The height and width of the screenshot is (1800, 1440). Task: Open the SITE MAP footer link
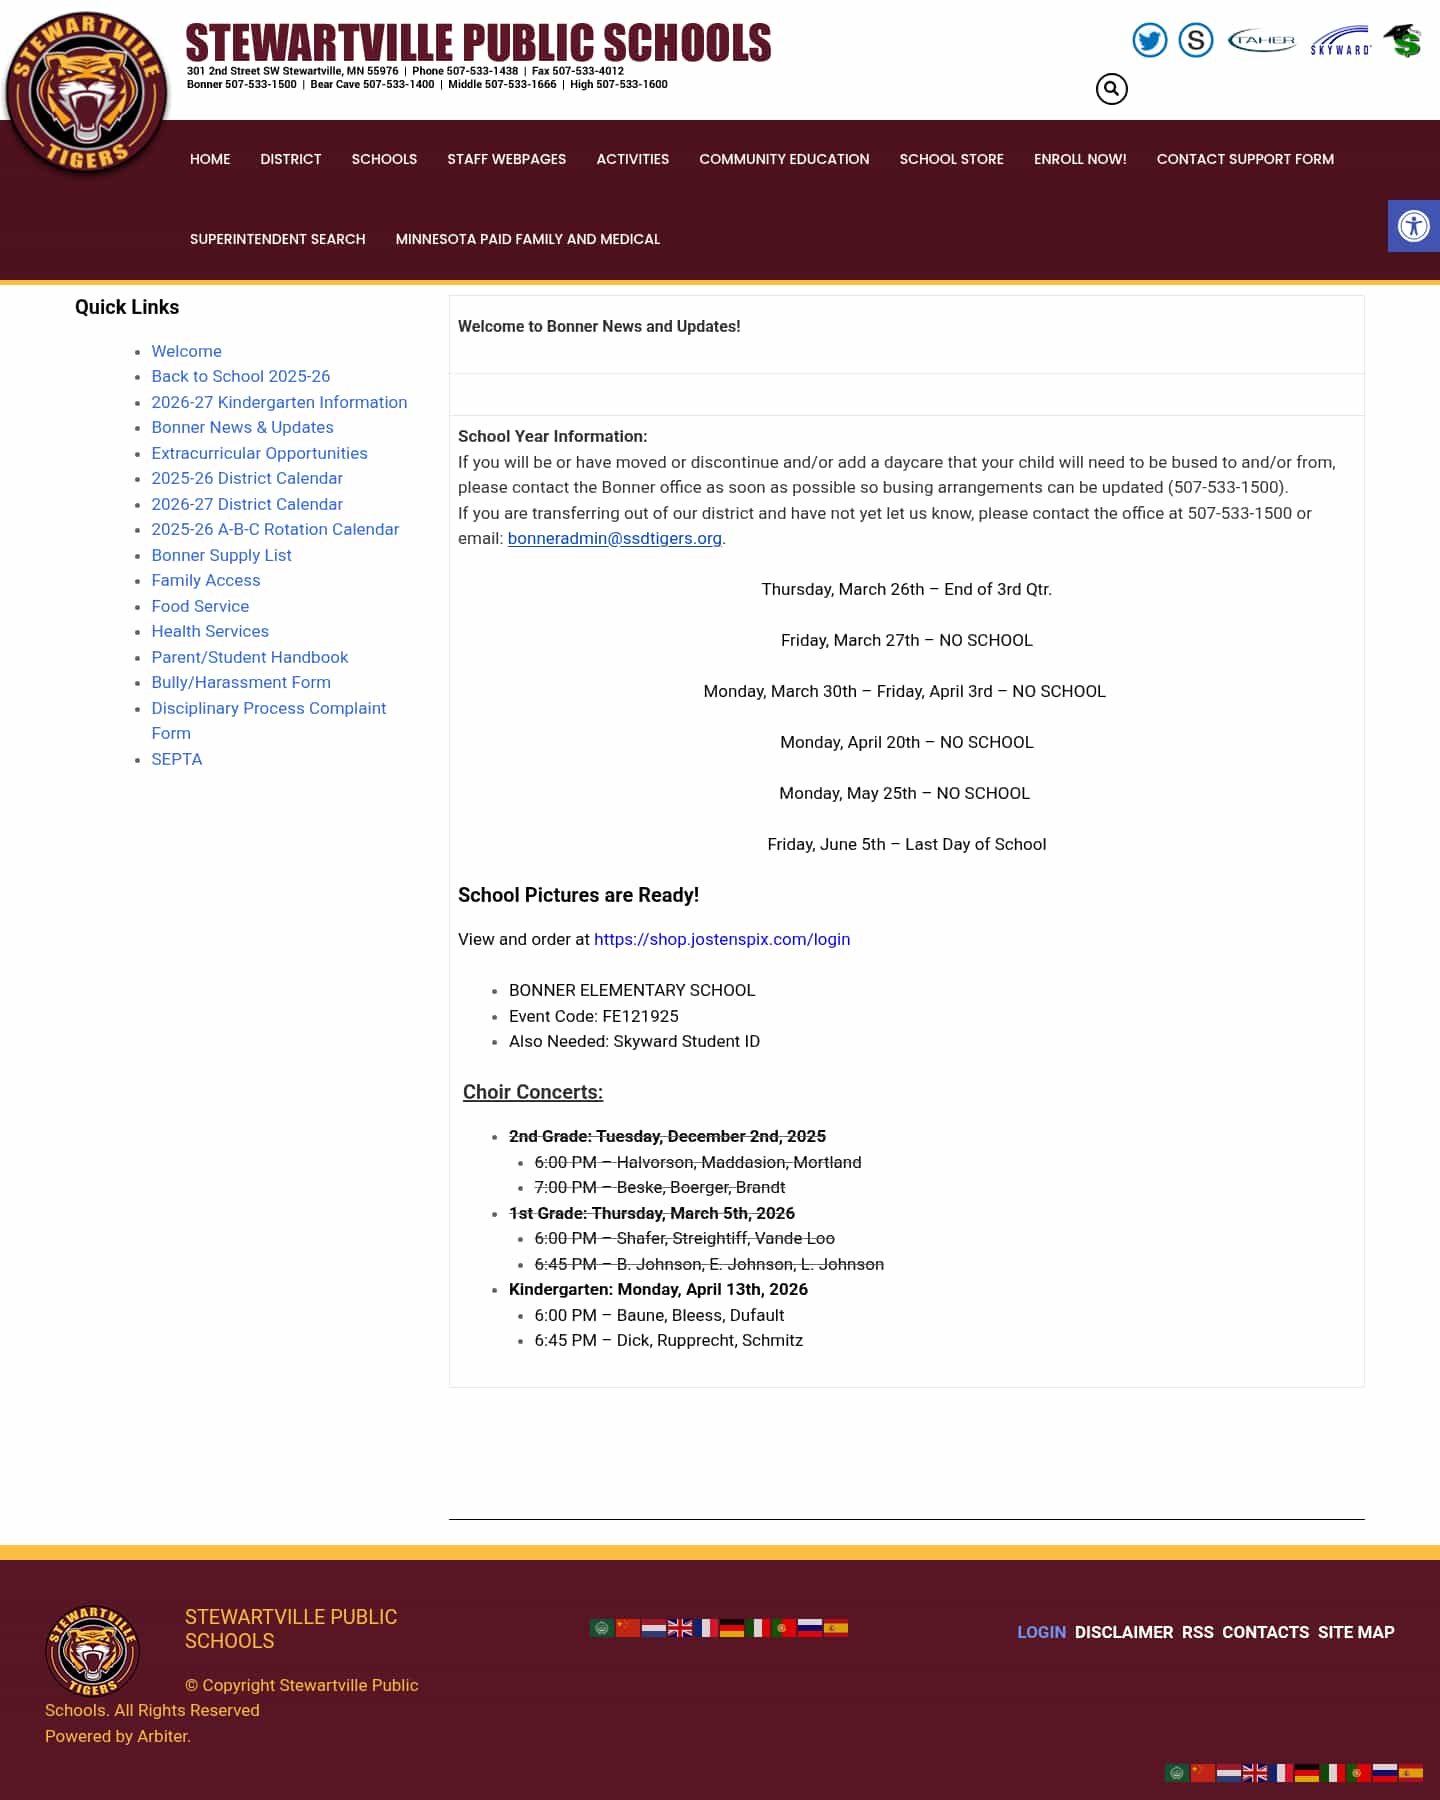[x=1356, y=1632]
